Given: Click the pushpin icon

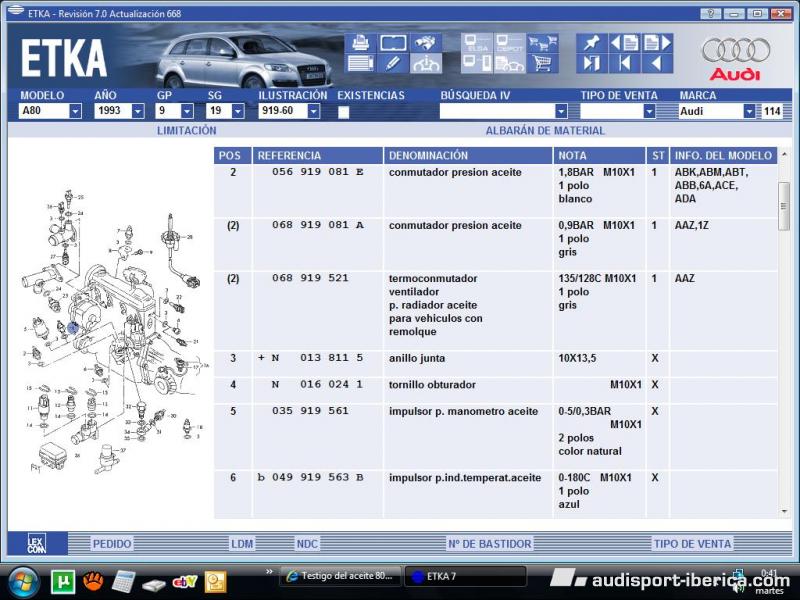Looking at the screenshot, I should [592, 43].
